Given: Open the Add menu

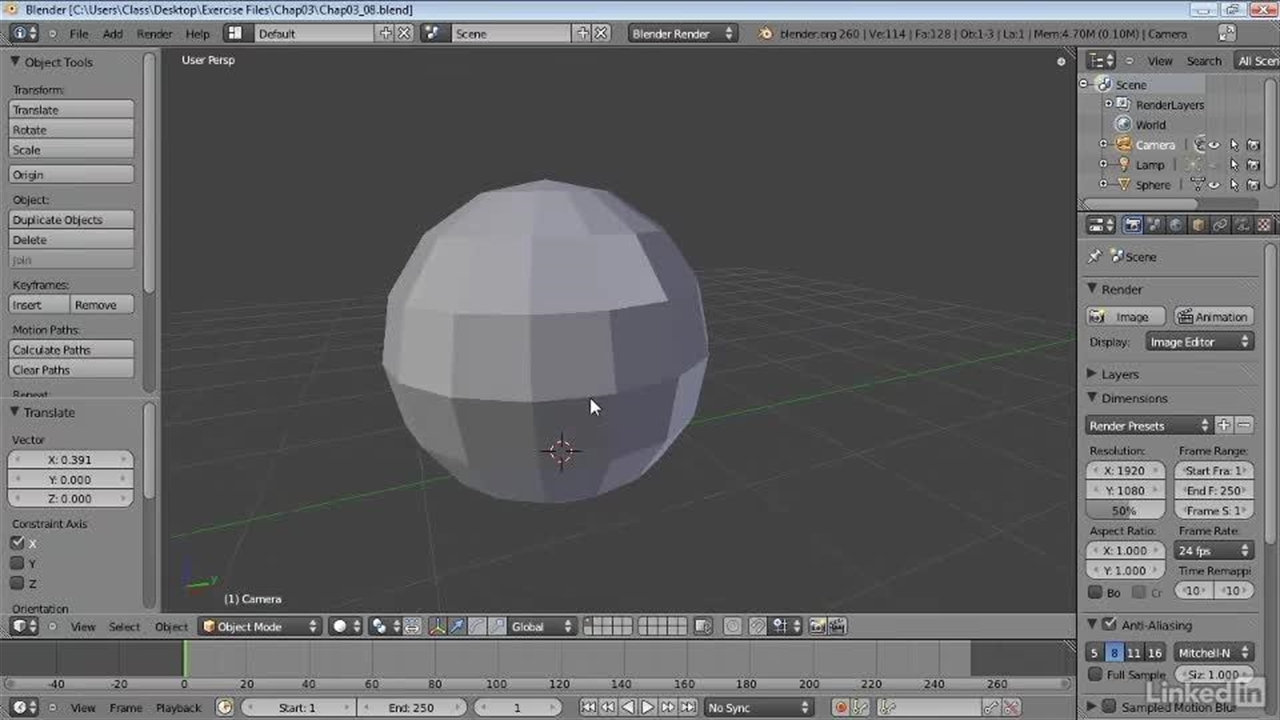Looking at the screenshot, I should tap(112, 33).
